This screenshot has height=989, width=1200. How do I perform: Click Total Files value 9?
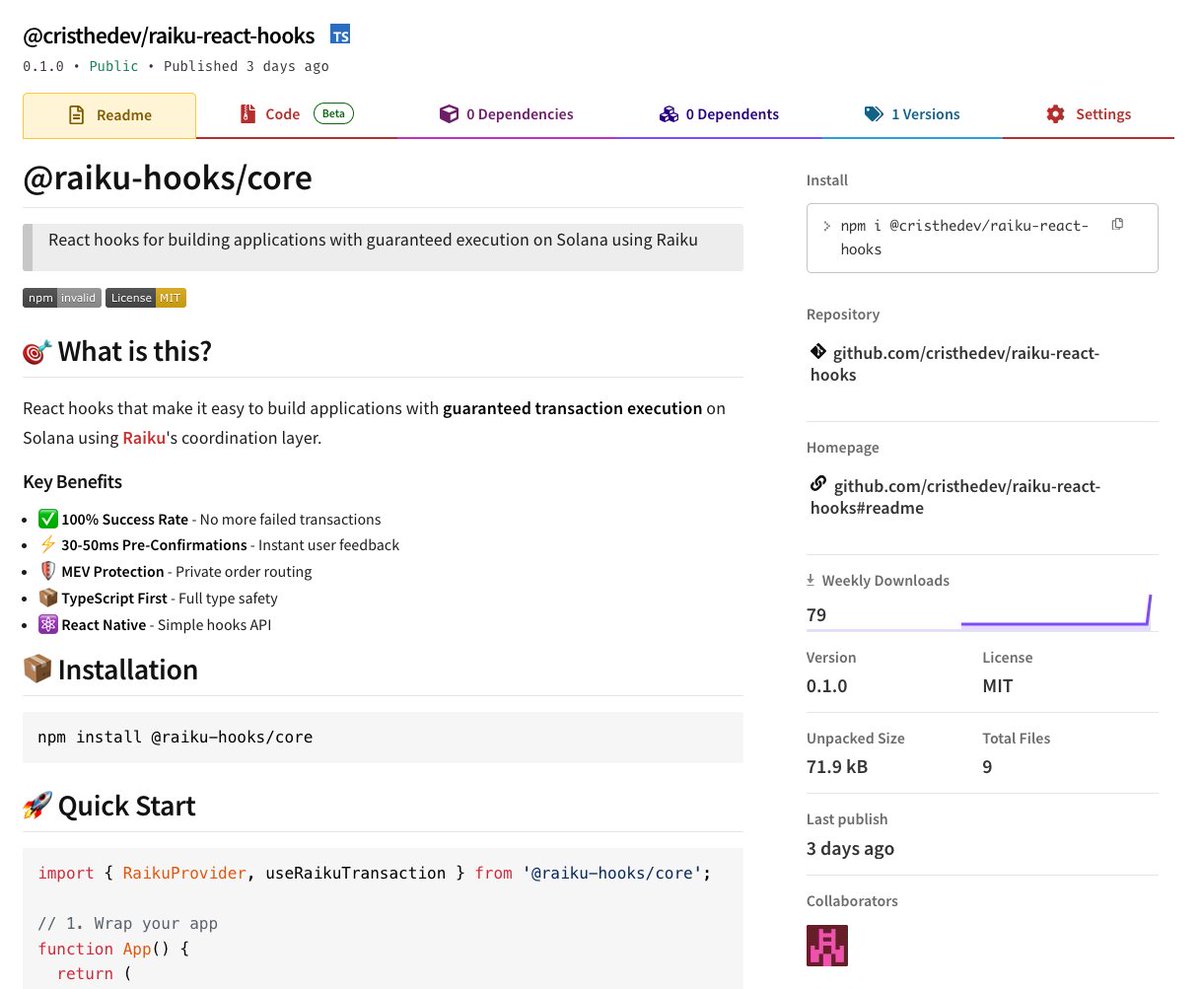[x=988, y=767]
